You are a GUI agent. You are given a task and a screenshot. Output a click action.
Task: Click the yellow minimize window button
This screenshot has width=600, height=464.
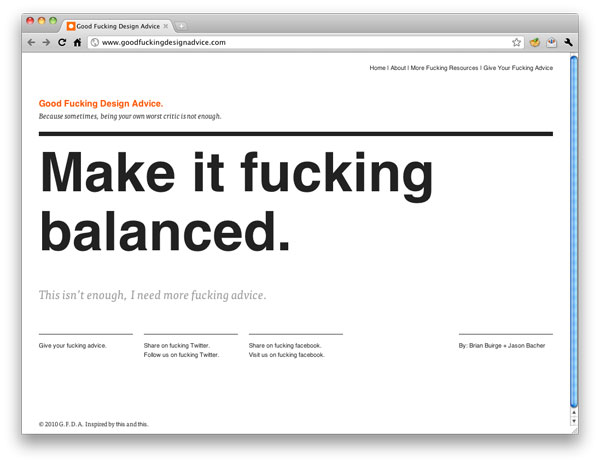point(42,21)
